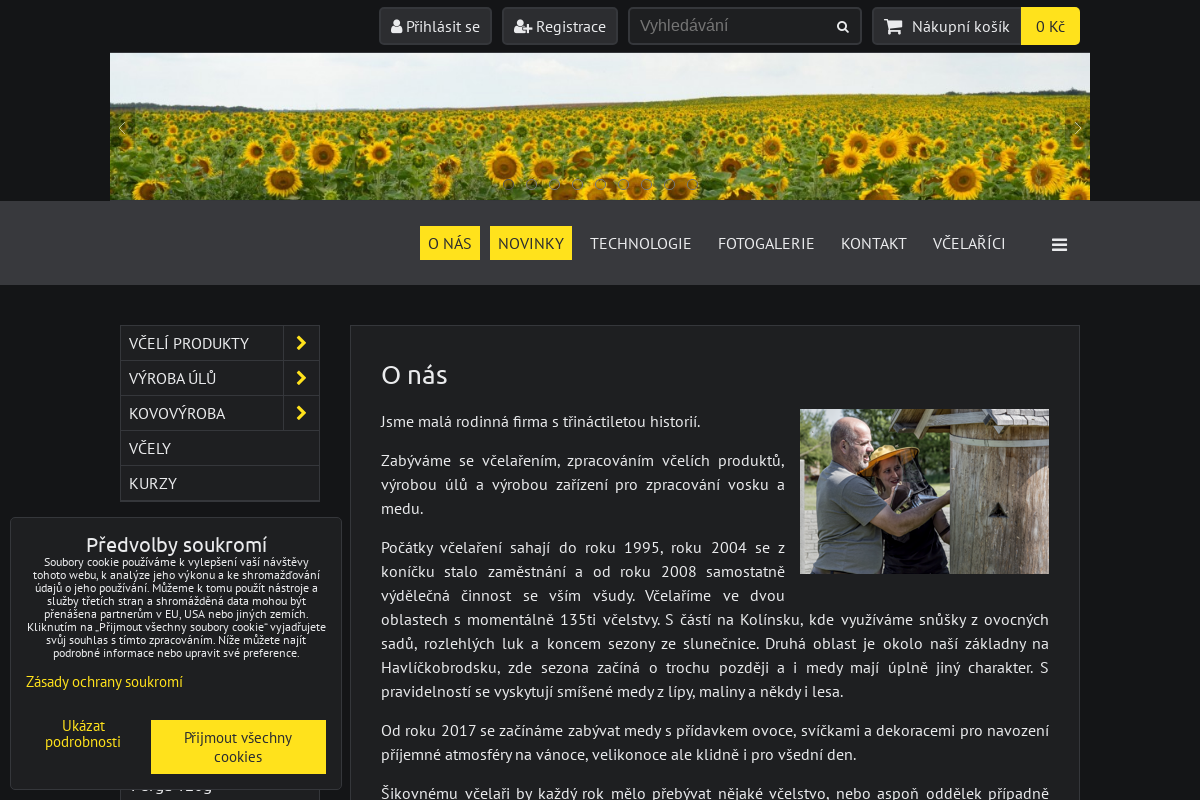Click the shopping cart icon

[893, 27]
